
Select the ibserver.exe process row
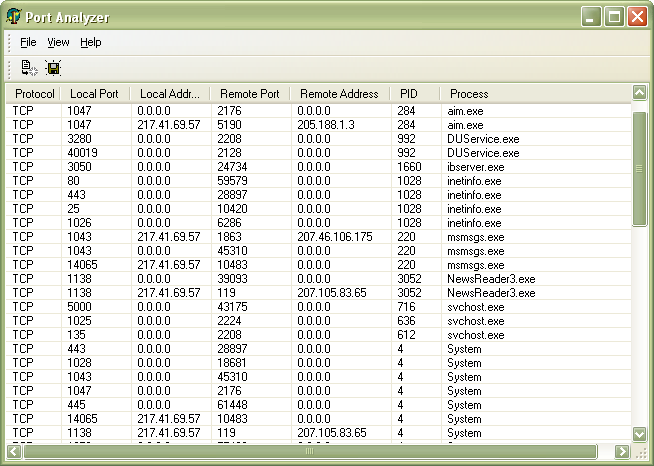pyautogui.click(x=319, y=167)
